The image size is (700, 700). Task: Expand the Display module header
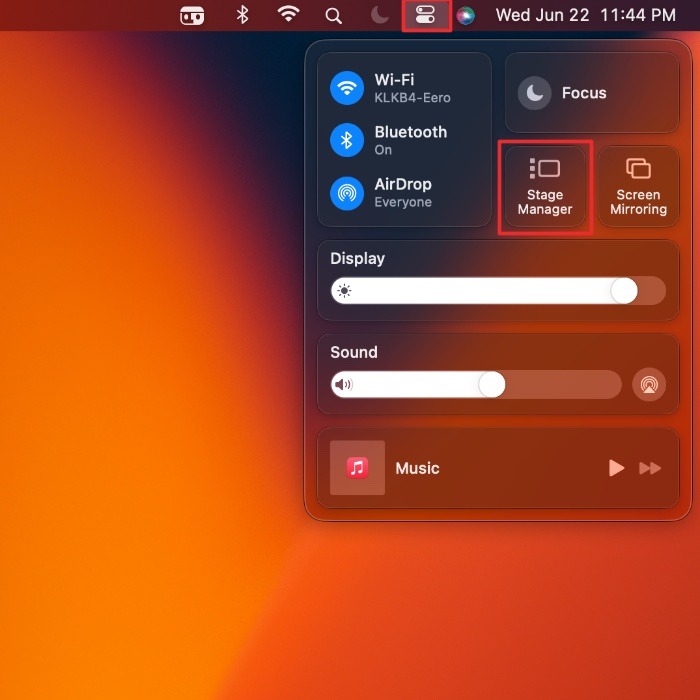(x=357, y=258)
